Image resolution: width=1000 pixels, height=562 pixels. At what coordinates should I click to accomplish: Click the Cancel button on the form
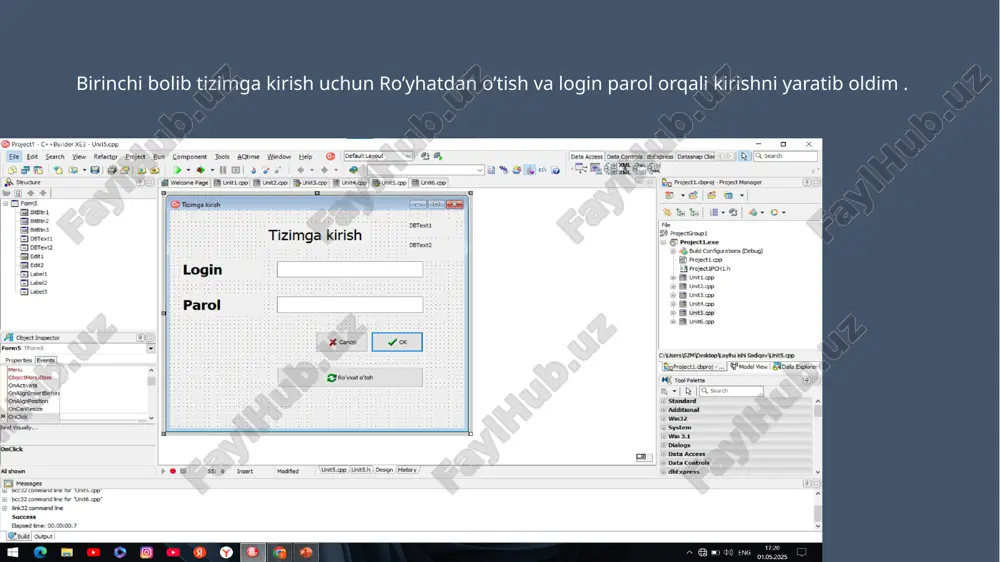point(342,343)
